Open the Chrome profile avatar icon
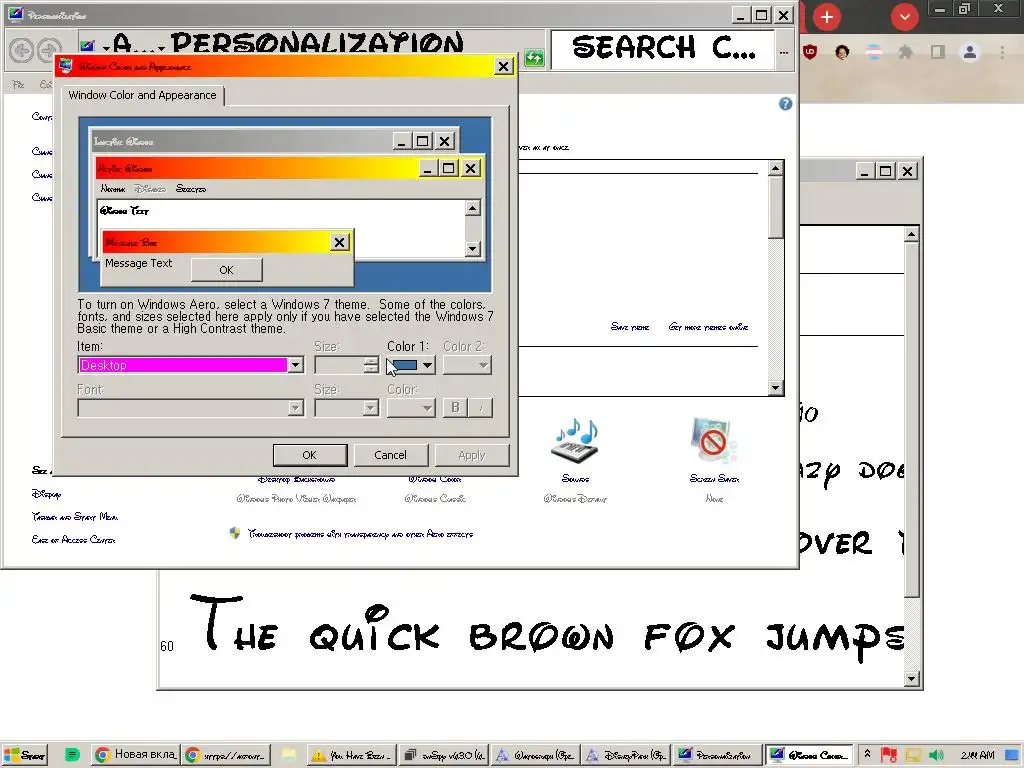1024x768 pixels. (x=970, y=52)
